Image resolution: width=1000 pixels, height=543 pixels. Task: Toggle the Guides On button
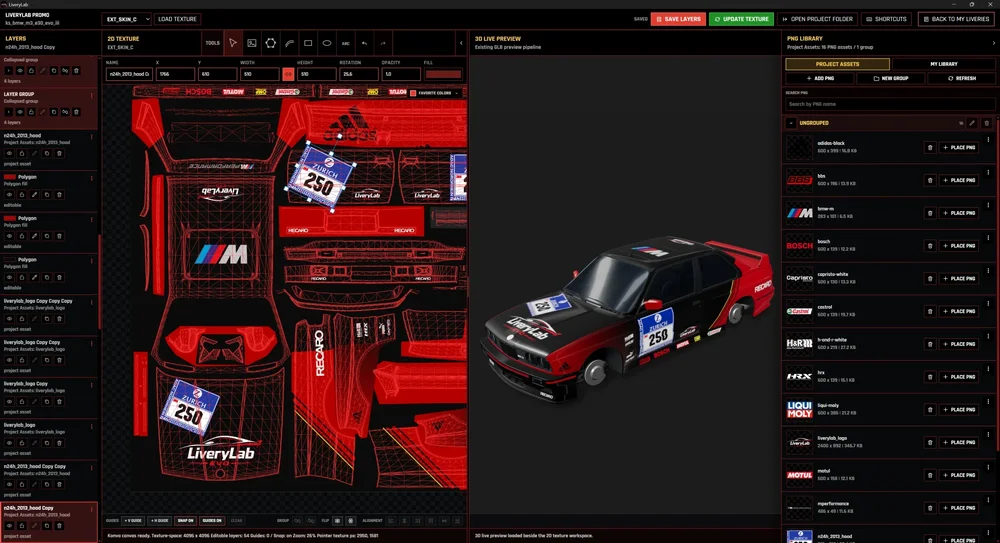[212, 521]
